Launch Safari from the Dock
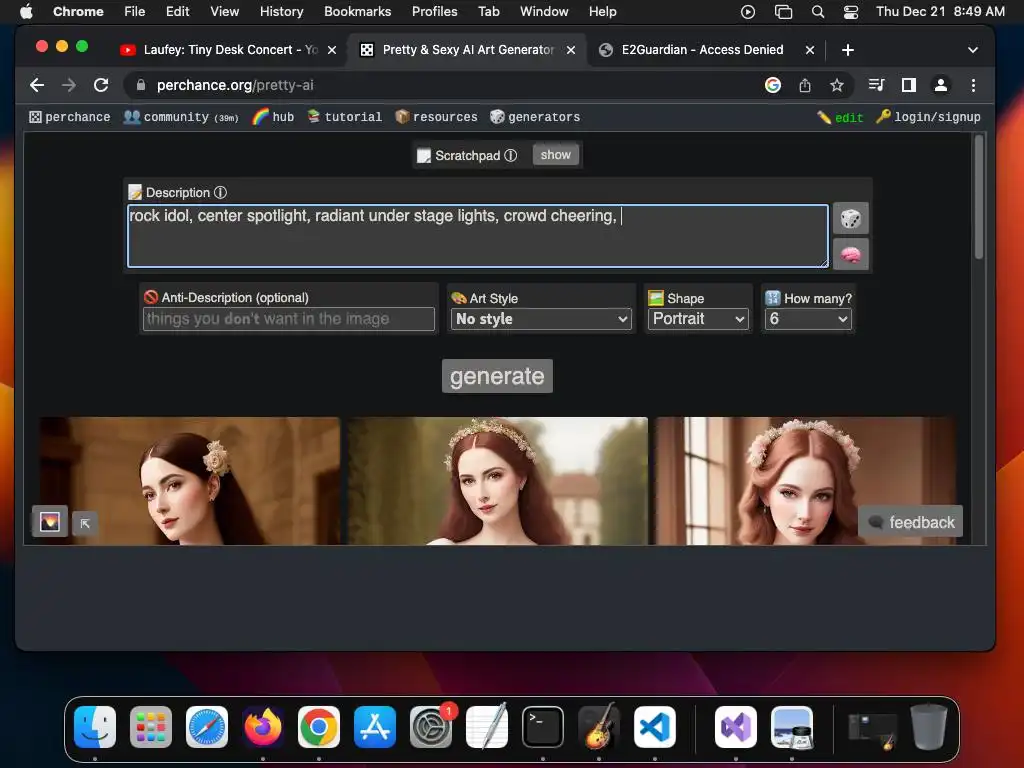The height and width of the screenshot is (768, 1024). [x=207, y=727]
